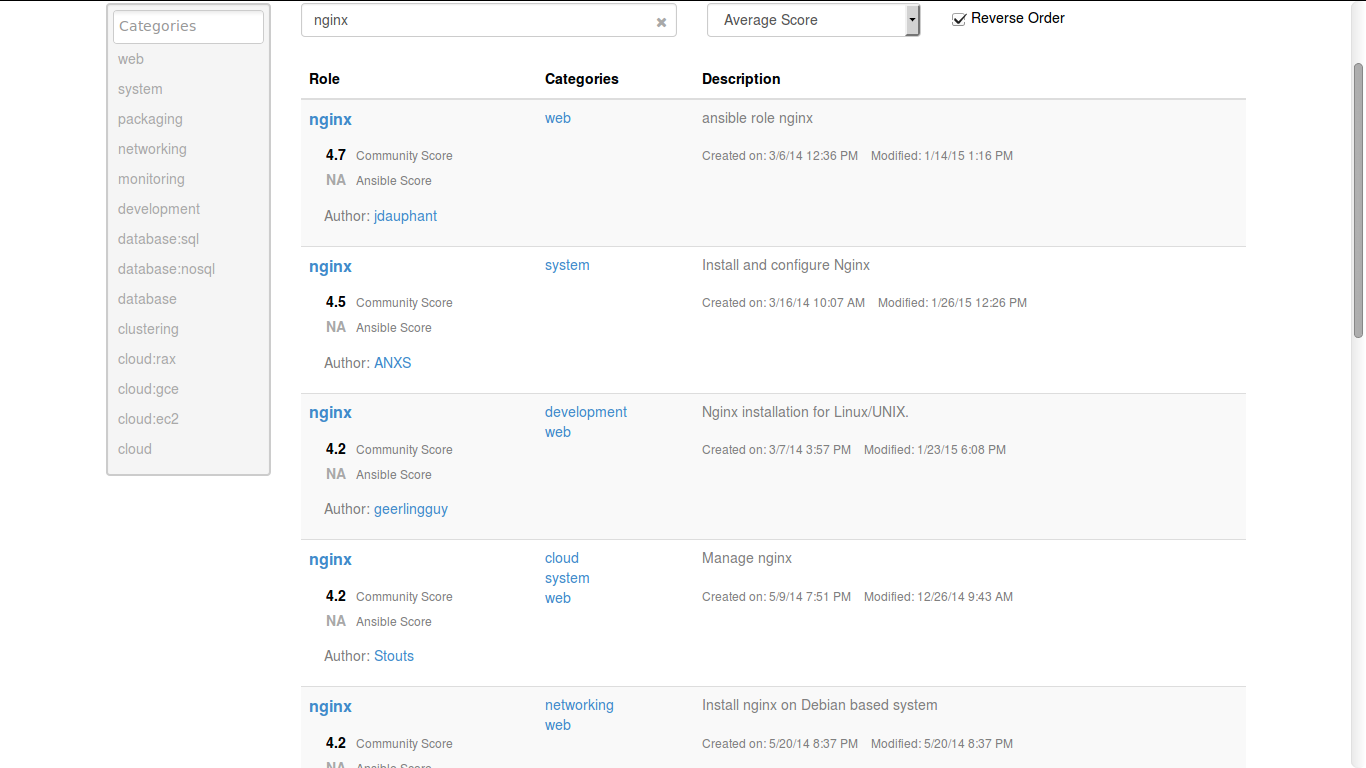
Task: Choose the database category in sidebar
Action: click(147, 299)
